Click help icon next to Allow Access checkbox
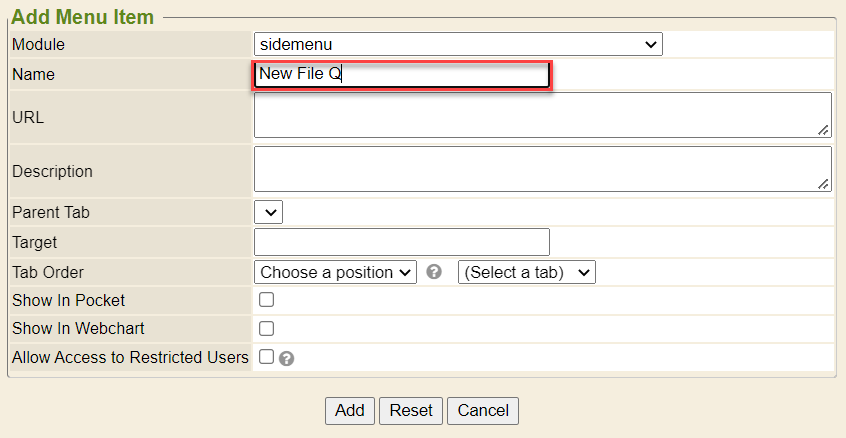 [x=286, y=358]
